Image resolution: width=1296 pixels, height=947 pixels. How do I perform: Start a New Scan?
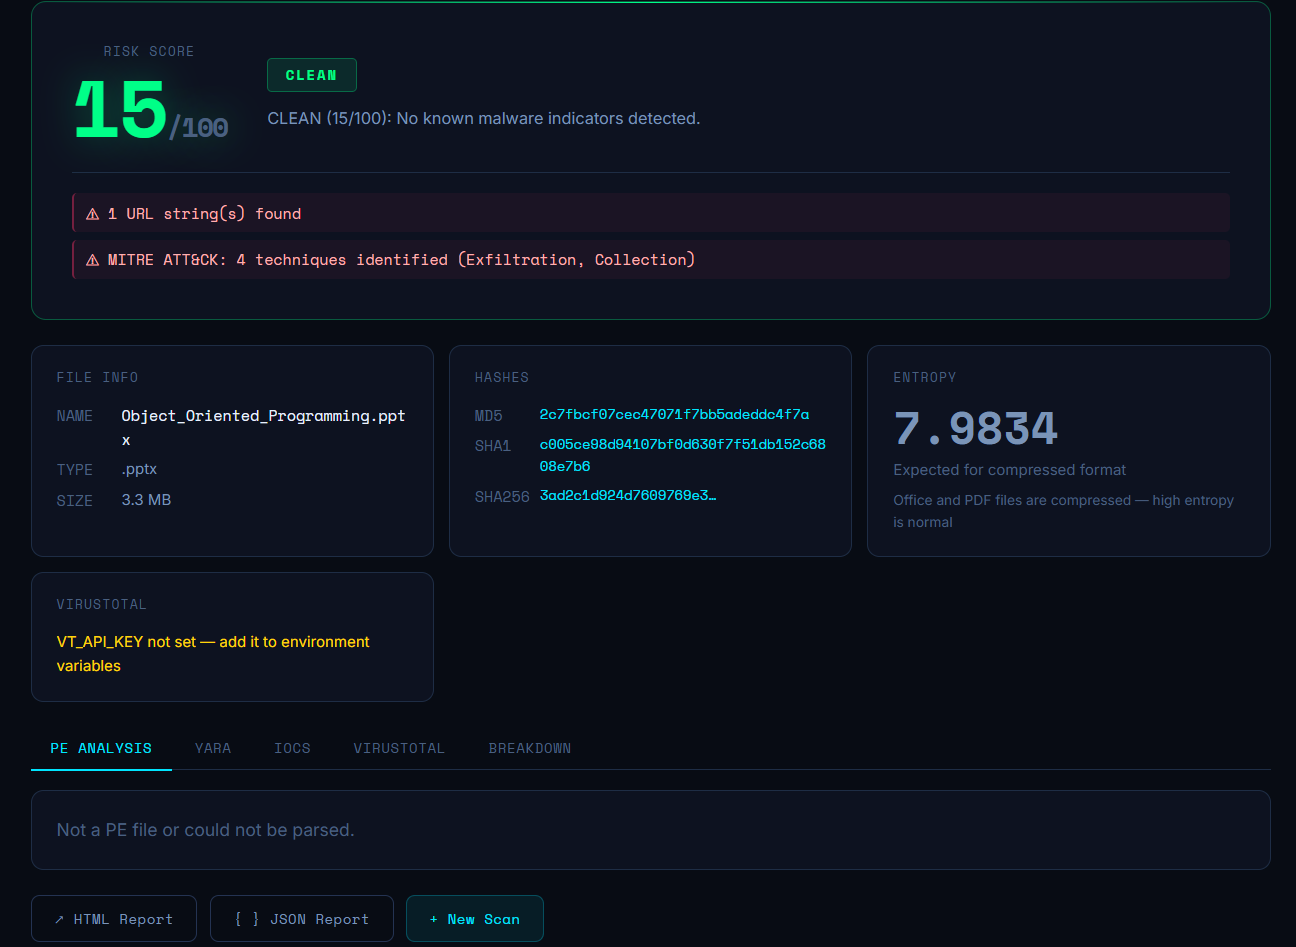pyautogui.click(x=475, y=919)
